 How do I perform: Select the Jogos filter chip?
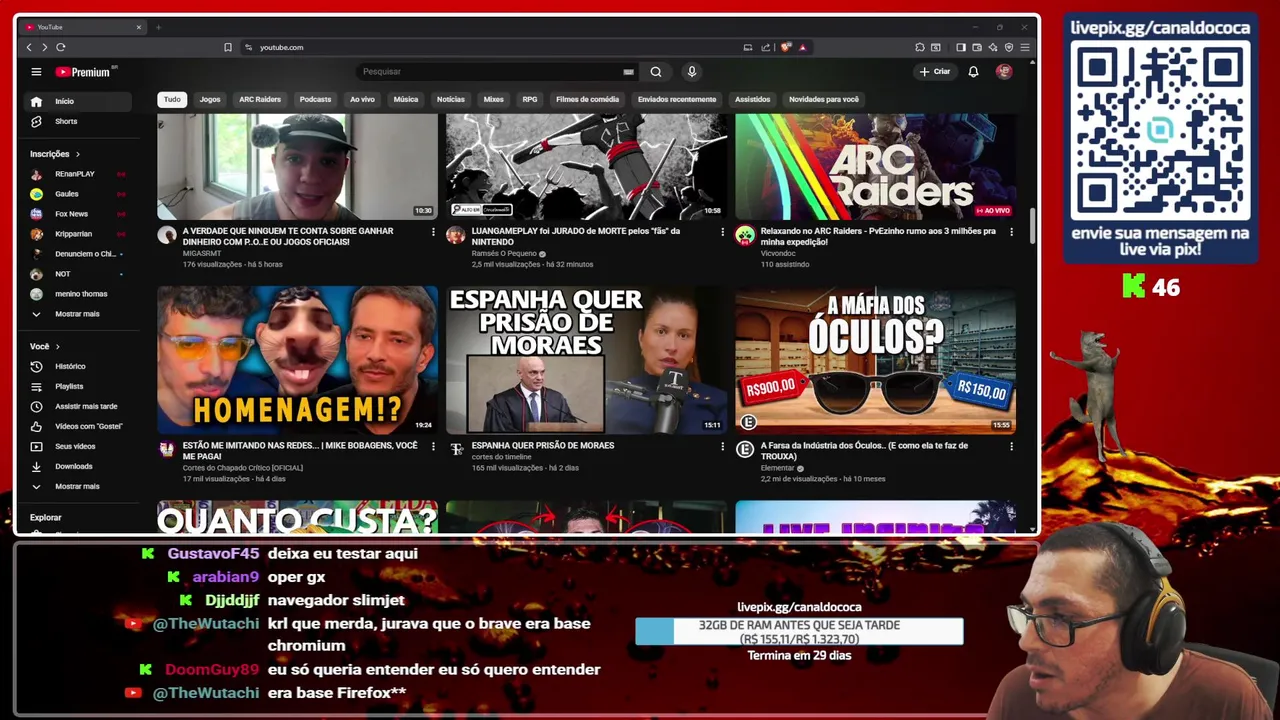tap(210, 99)
